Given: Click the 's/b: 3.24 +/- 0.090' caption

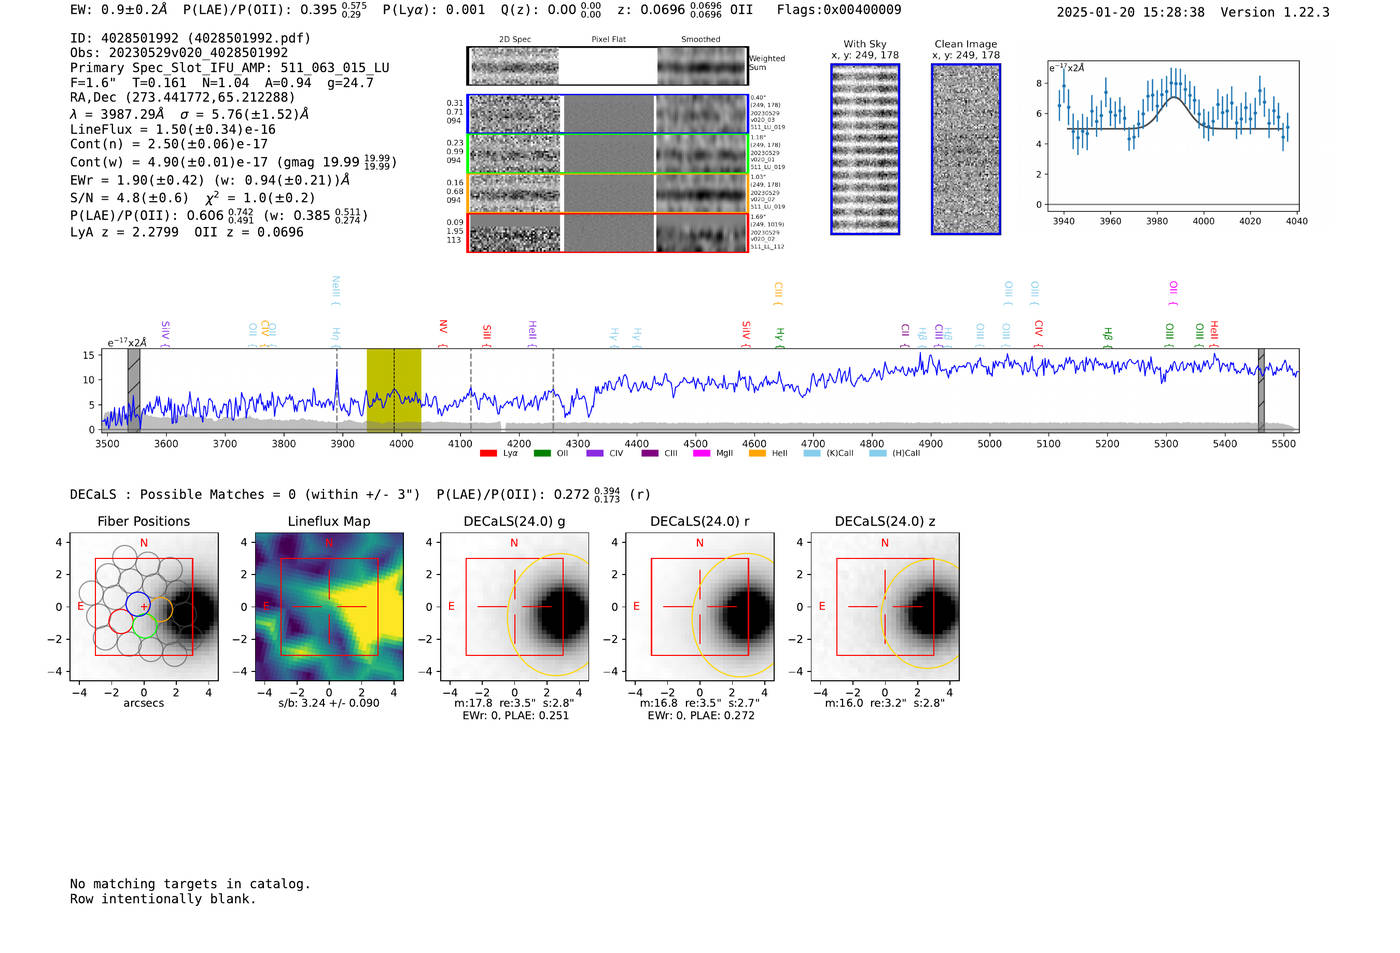Looking at the screenshot, I should coord(329,703).
